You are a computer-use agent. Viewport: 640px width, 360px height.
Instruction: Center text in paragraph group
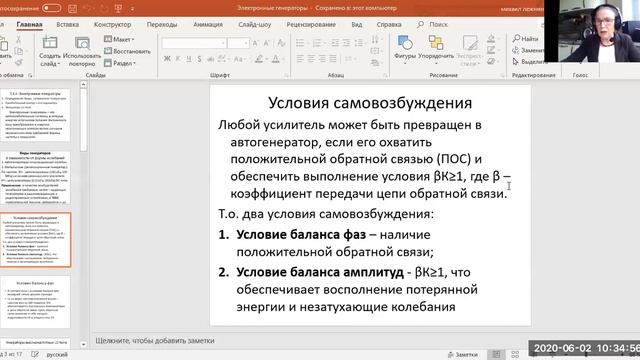point(311,59)
